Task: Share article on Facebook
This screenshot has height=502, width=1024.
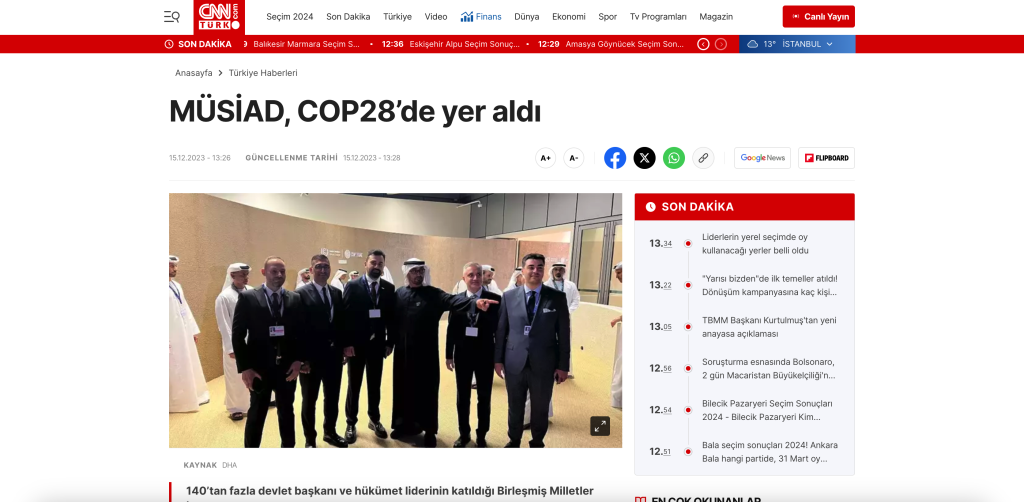Action: pyautogui.click(x=615, y=158)
